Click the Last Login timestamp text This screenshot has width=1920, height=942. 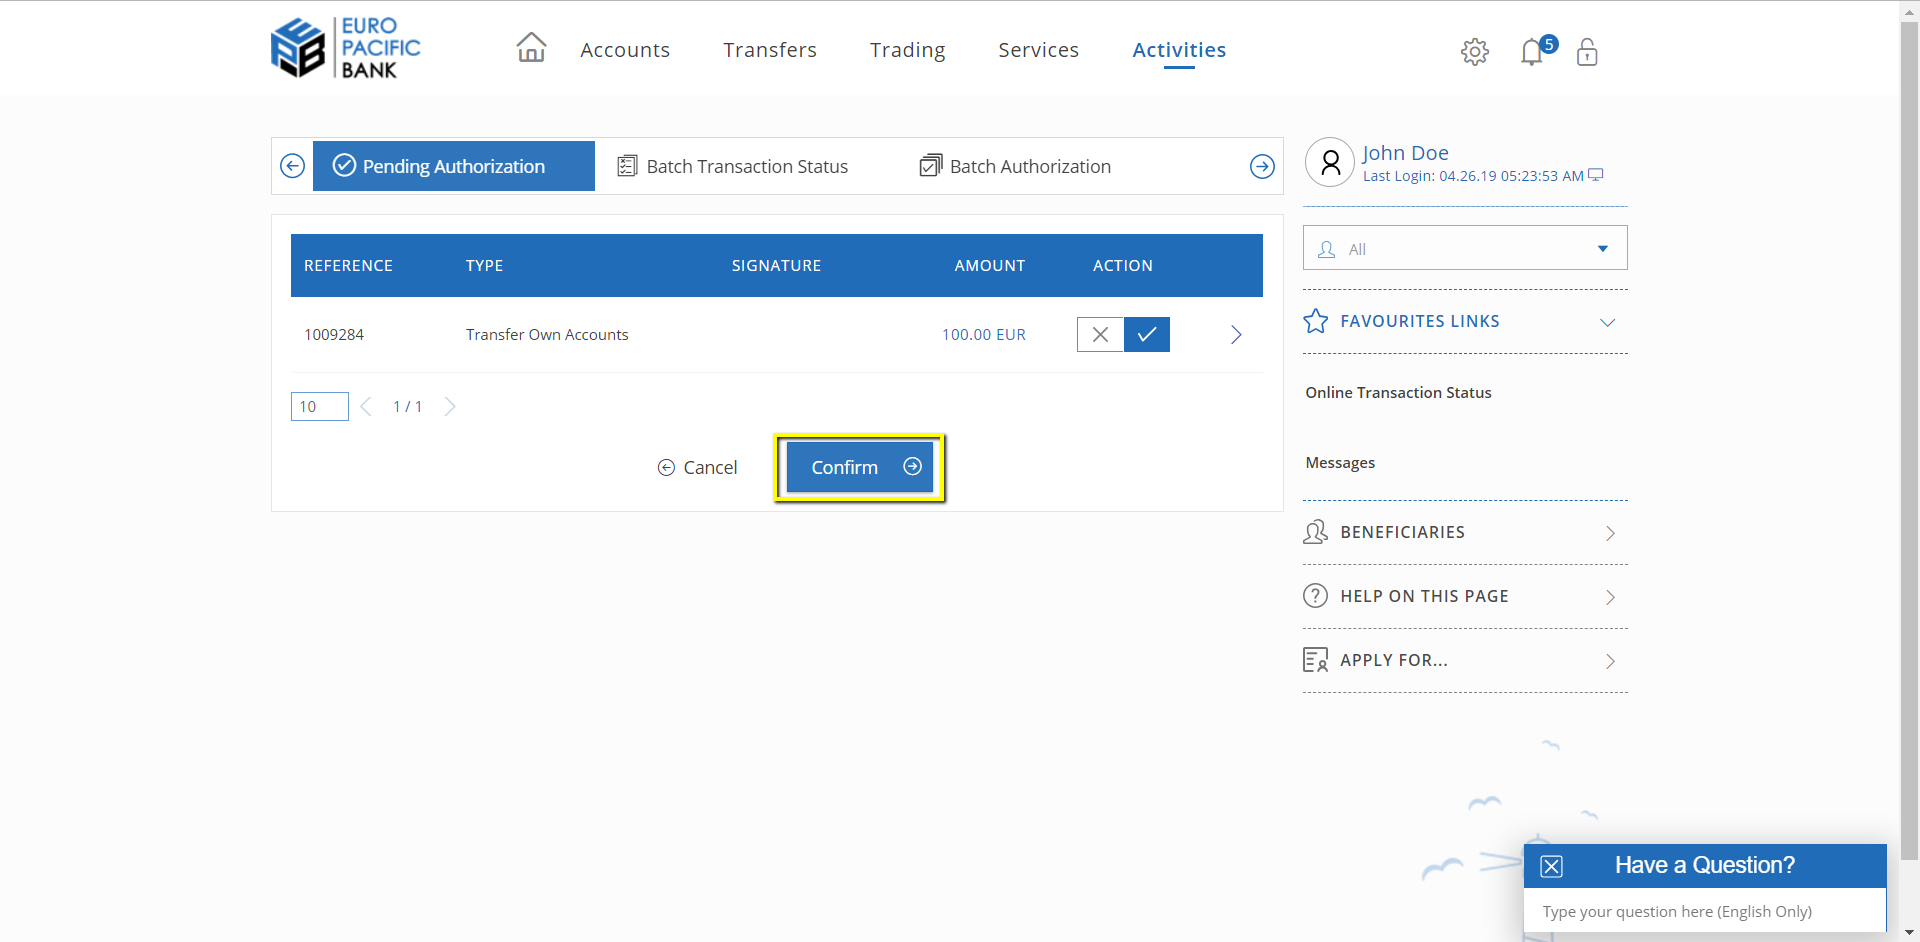point(1473,176)
